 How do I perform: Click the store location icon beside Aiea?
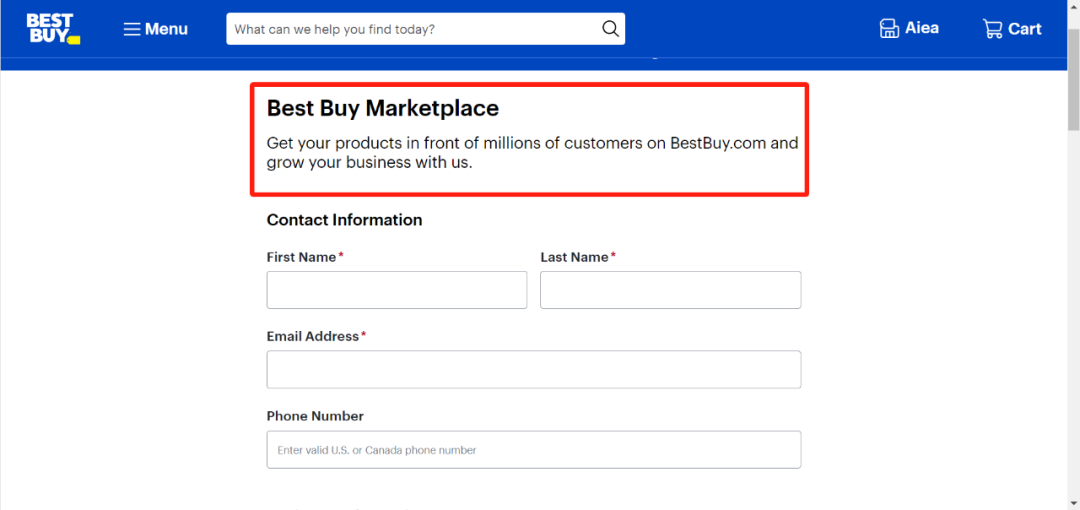pos(889,28)
